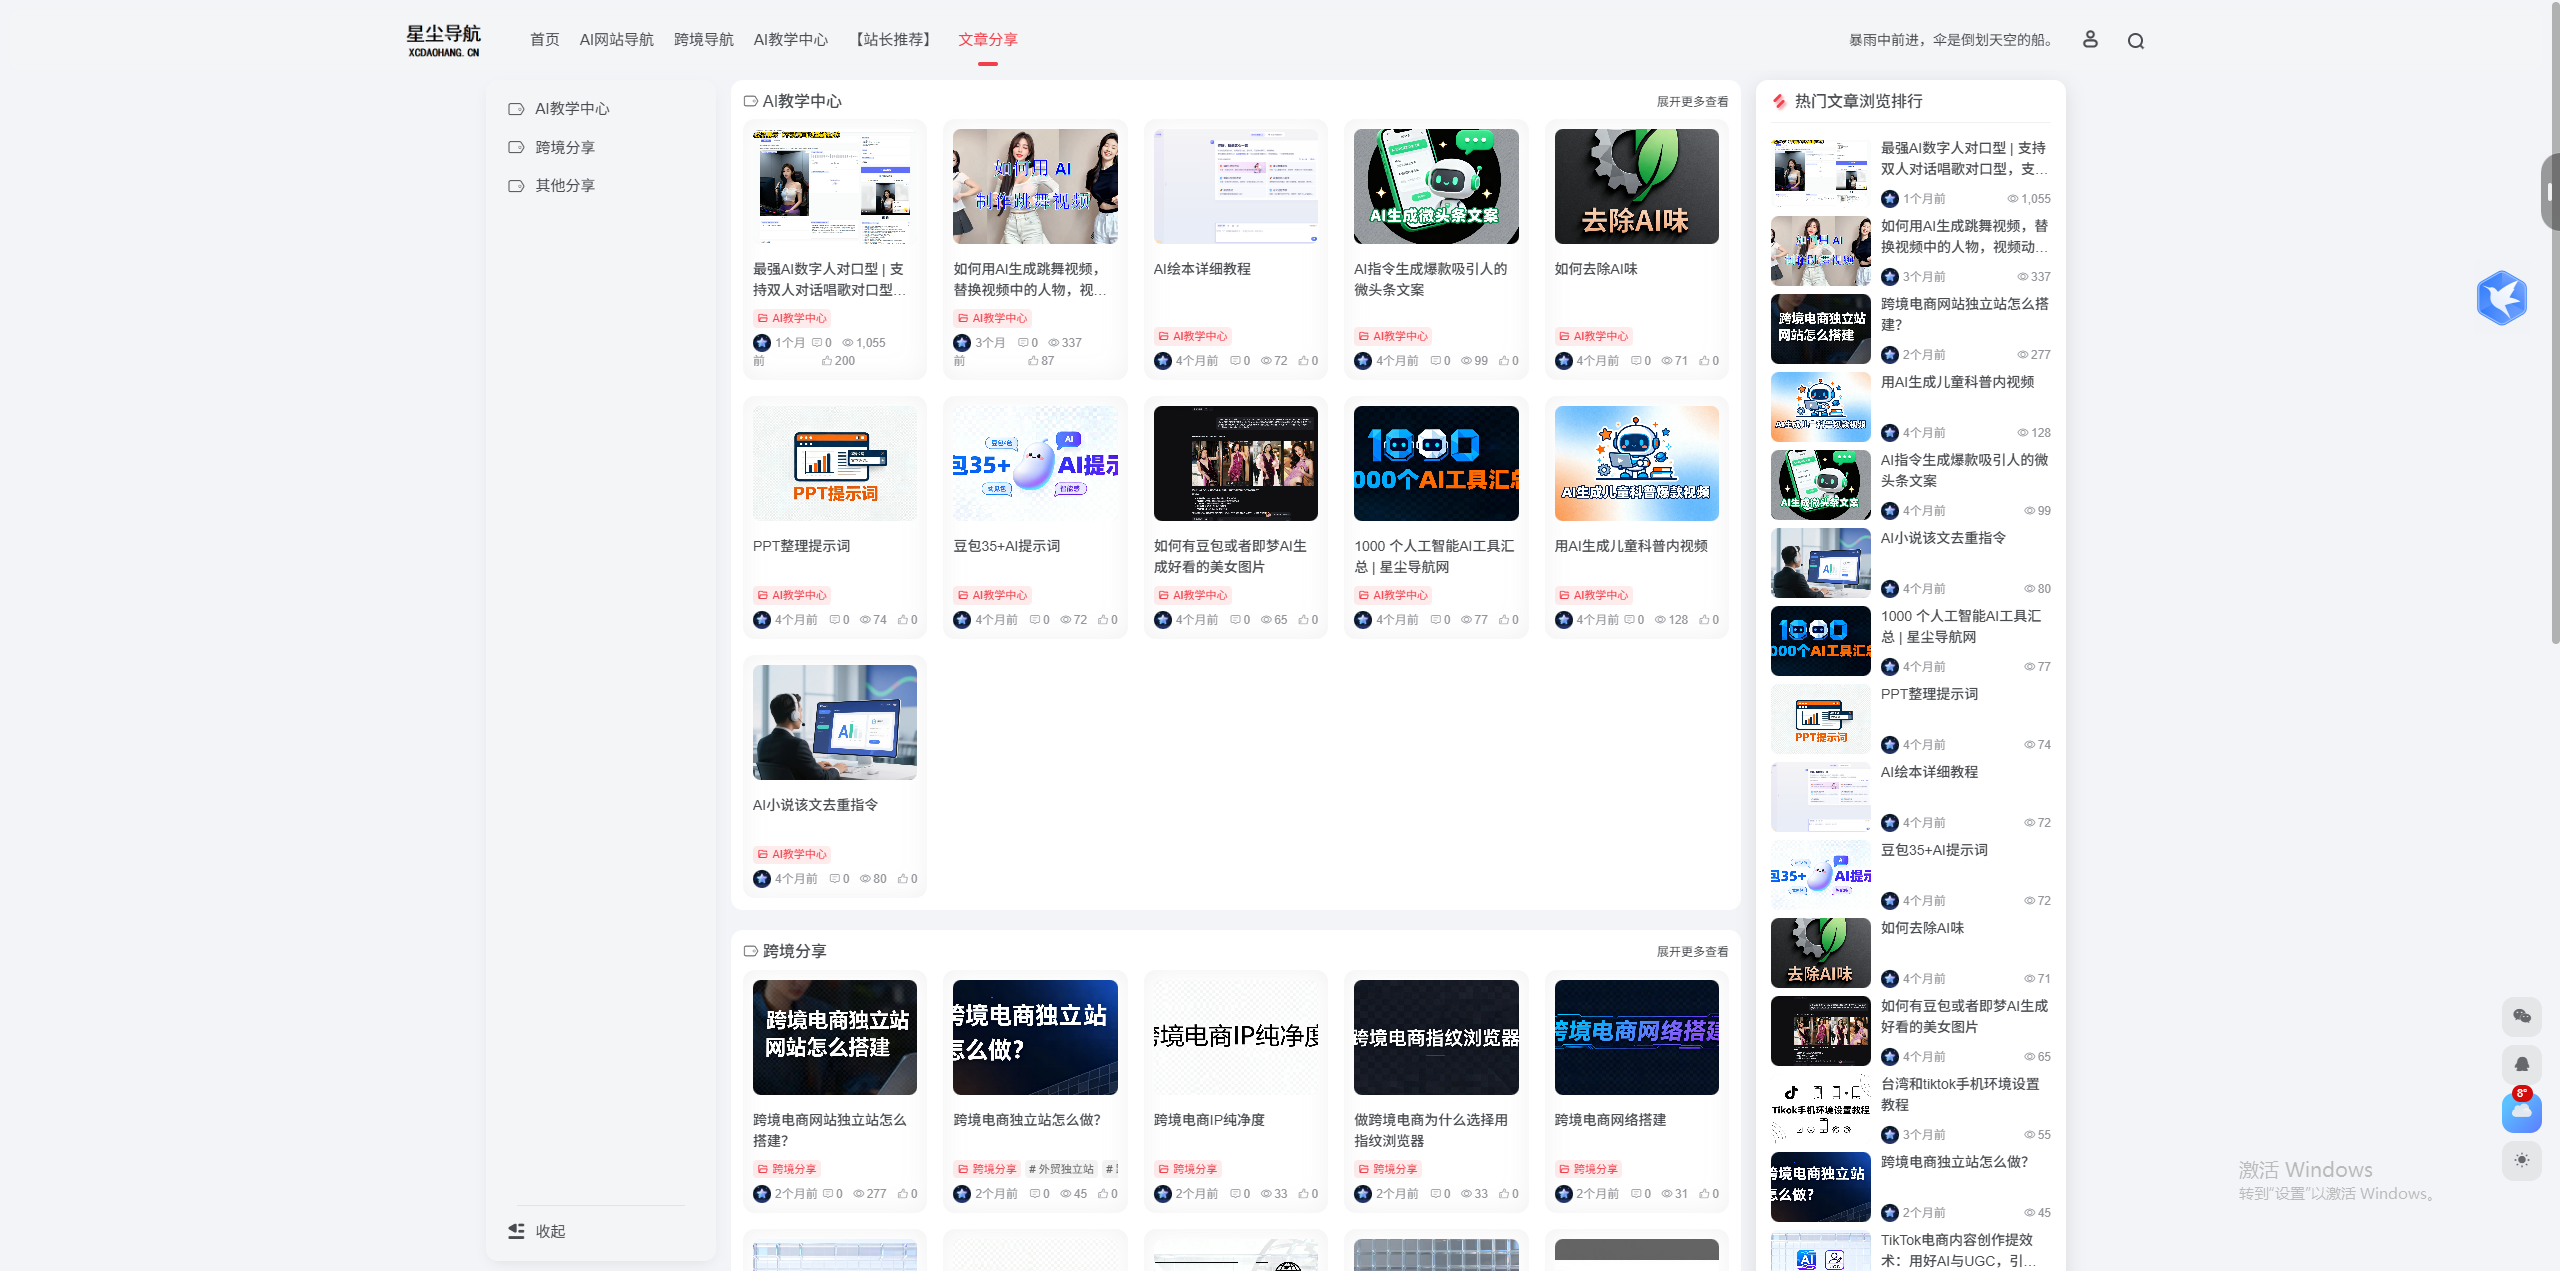Collapse the sidebar with the 收起 button
2560x1271 pixels.
click(x=538, y=1231)
